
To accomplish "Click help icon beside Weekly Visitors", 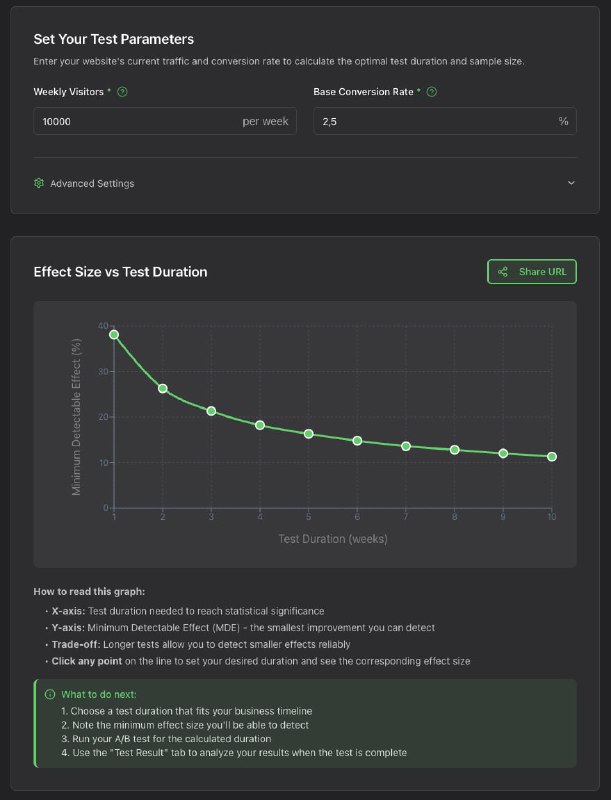I will tap(122, 92).
